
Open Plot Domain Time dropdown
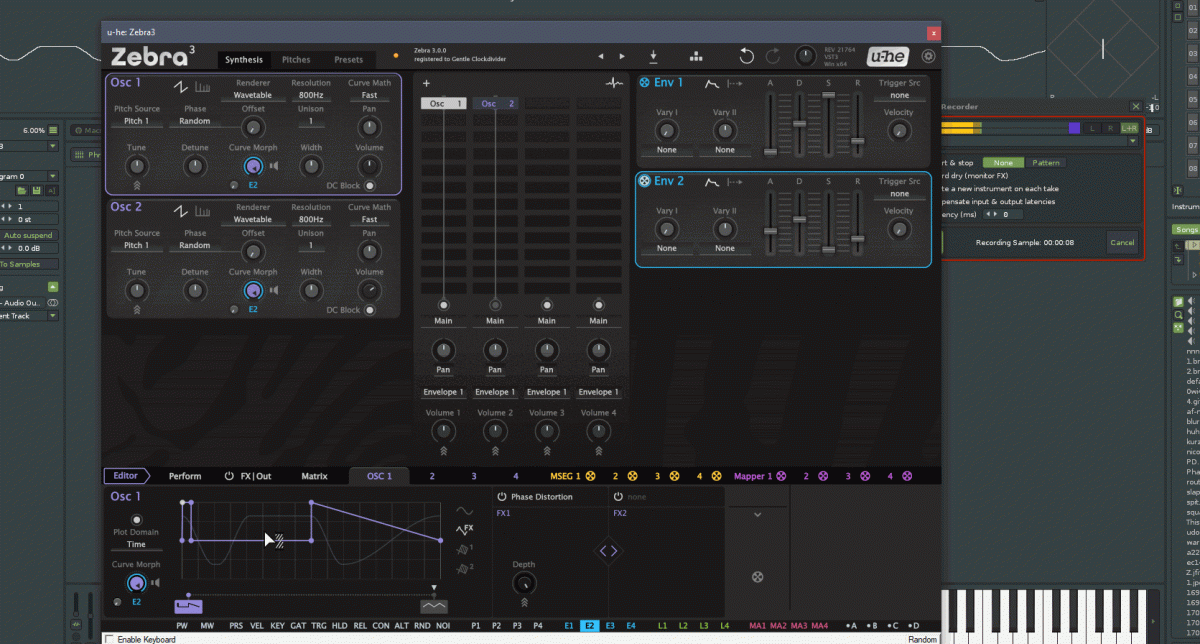coord(136,544)
